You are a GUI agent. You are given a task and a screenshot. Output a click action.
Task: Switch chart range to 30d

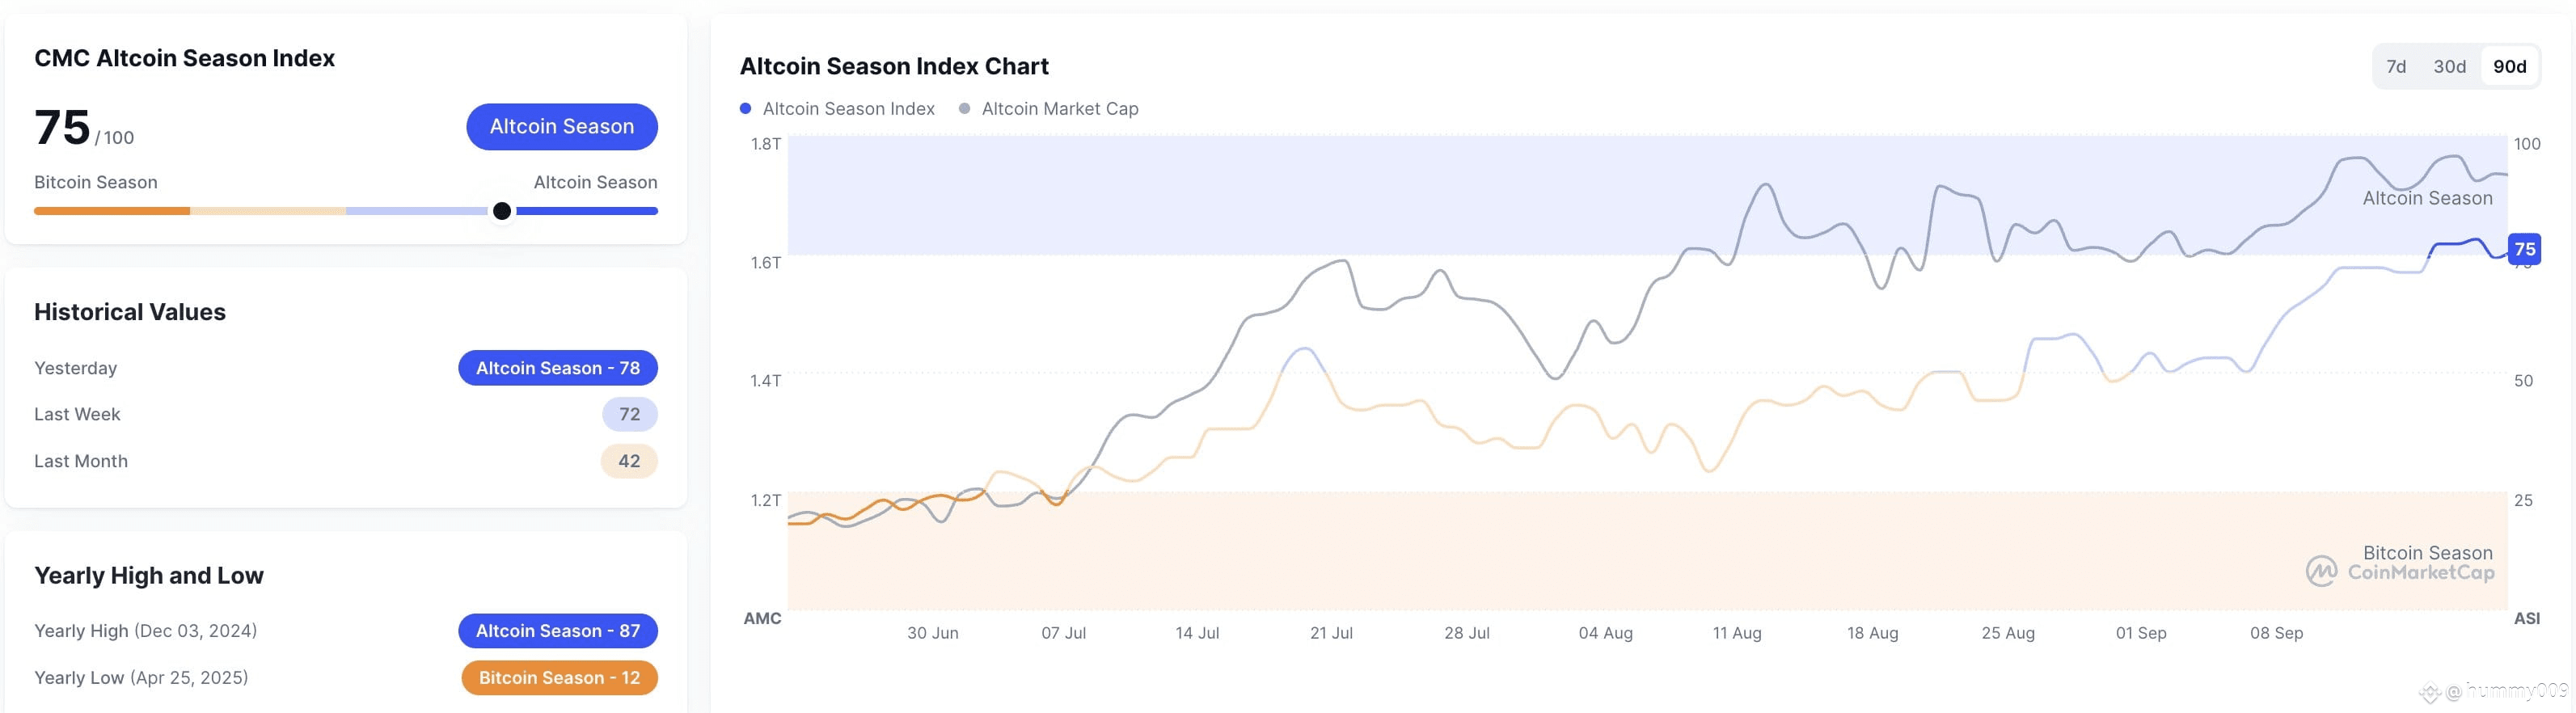tap(2449, 66)
